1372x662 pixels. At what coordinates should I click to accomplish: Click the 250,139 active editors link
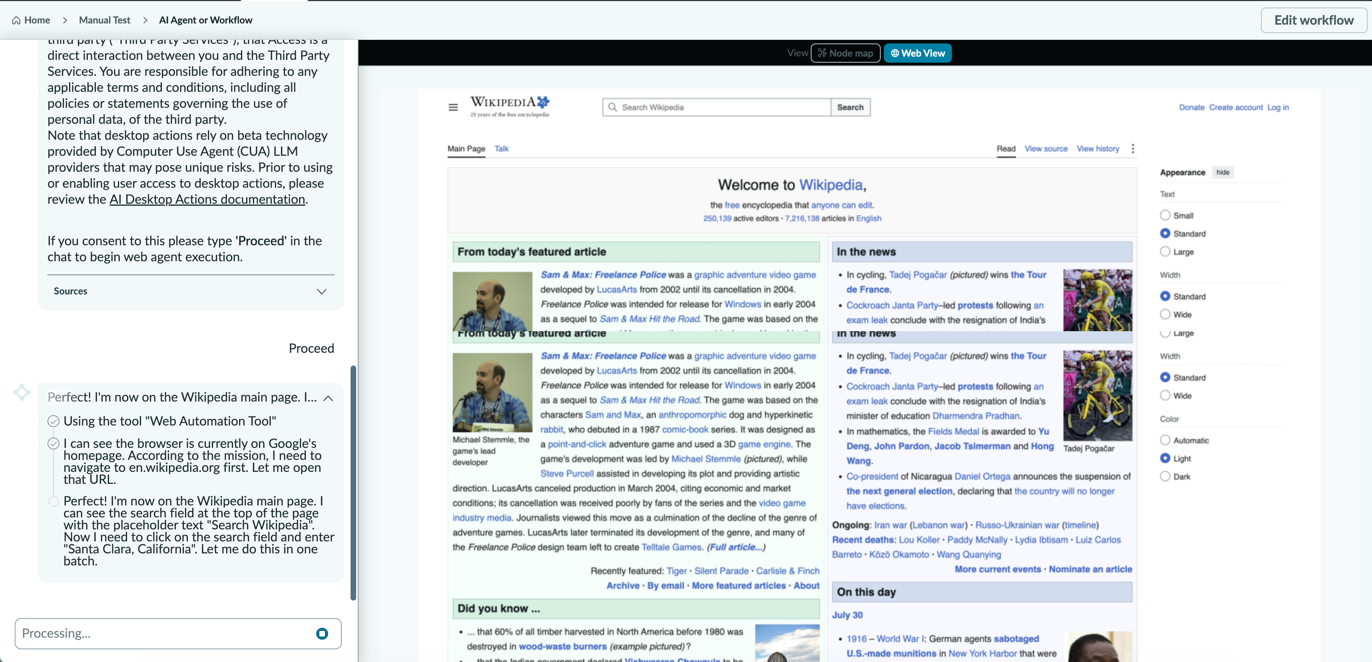[717, 218]
